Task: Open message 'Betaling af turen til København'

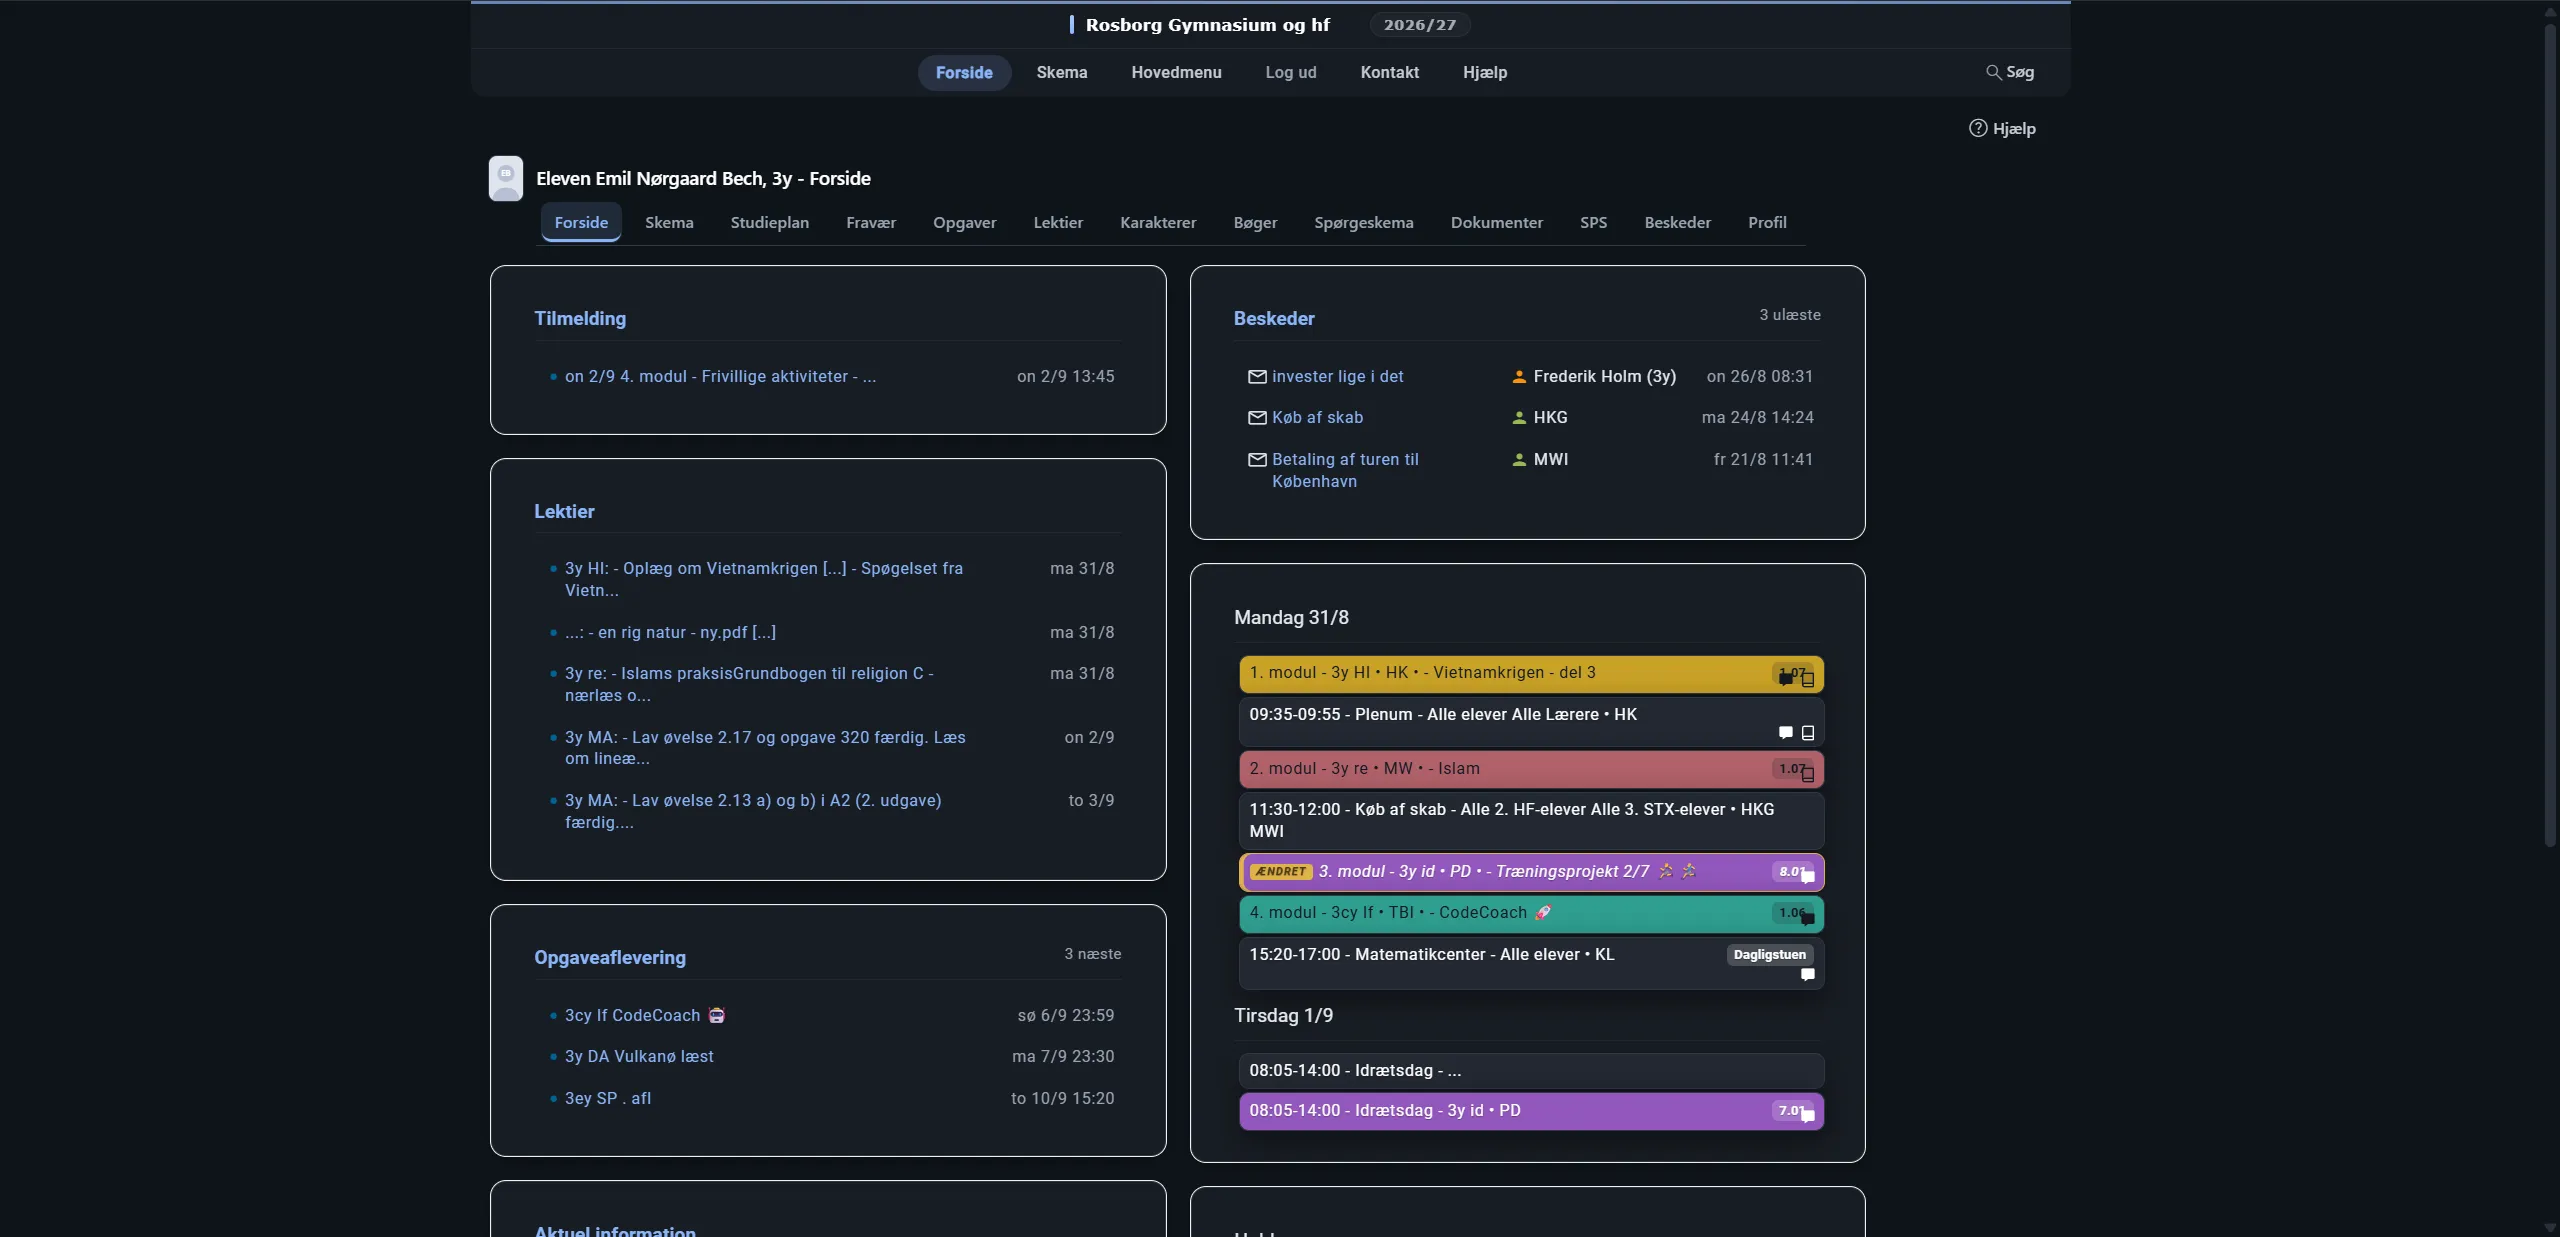Action: tap(1345, 470)
